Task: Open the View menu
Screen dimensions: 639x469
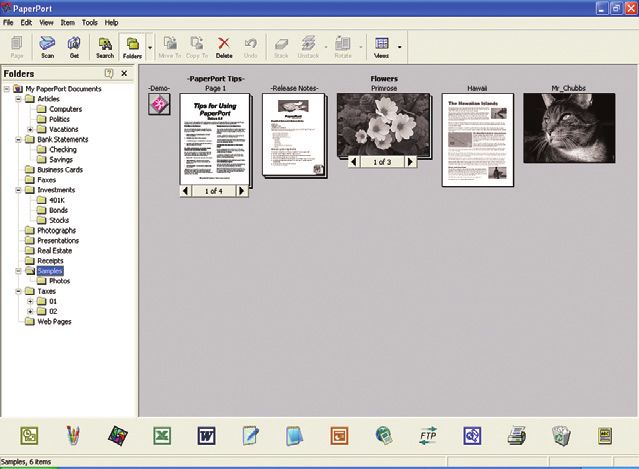Action: pos(46,23)
